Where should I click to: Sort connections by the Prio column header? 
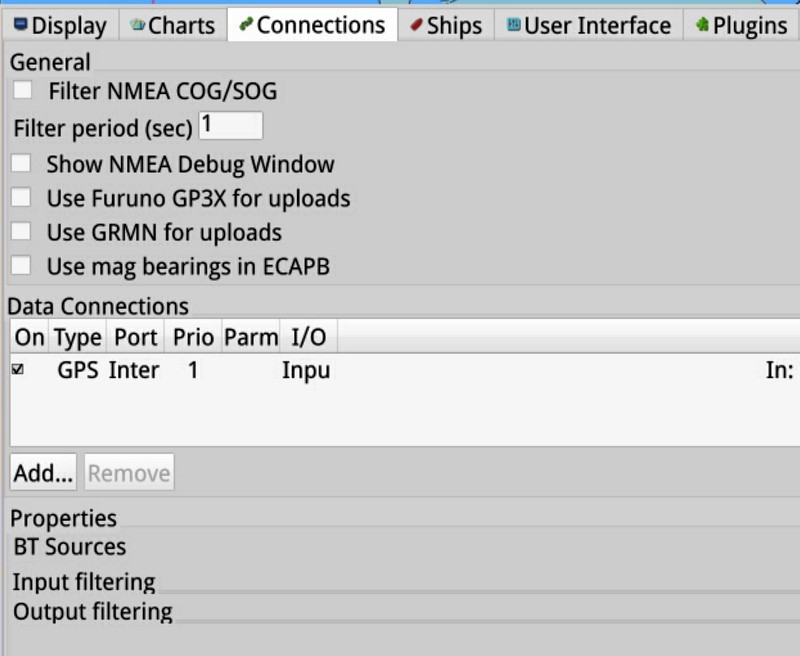click(193, 337)
